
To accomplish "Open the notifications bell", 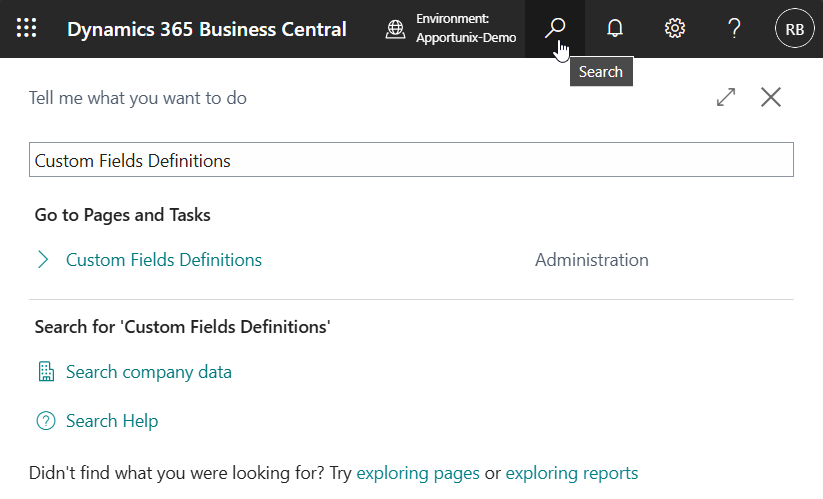I will 615,29.
